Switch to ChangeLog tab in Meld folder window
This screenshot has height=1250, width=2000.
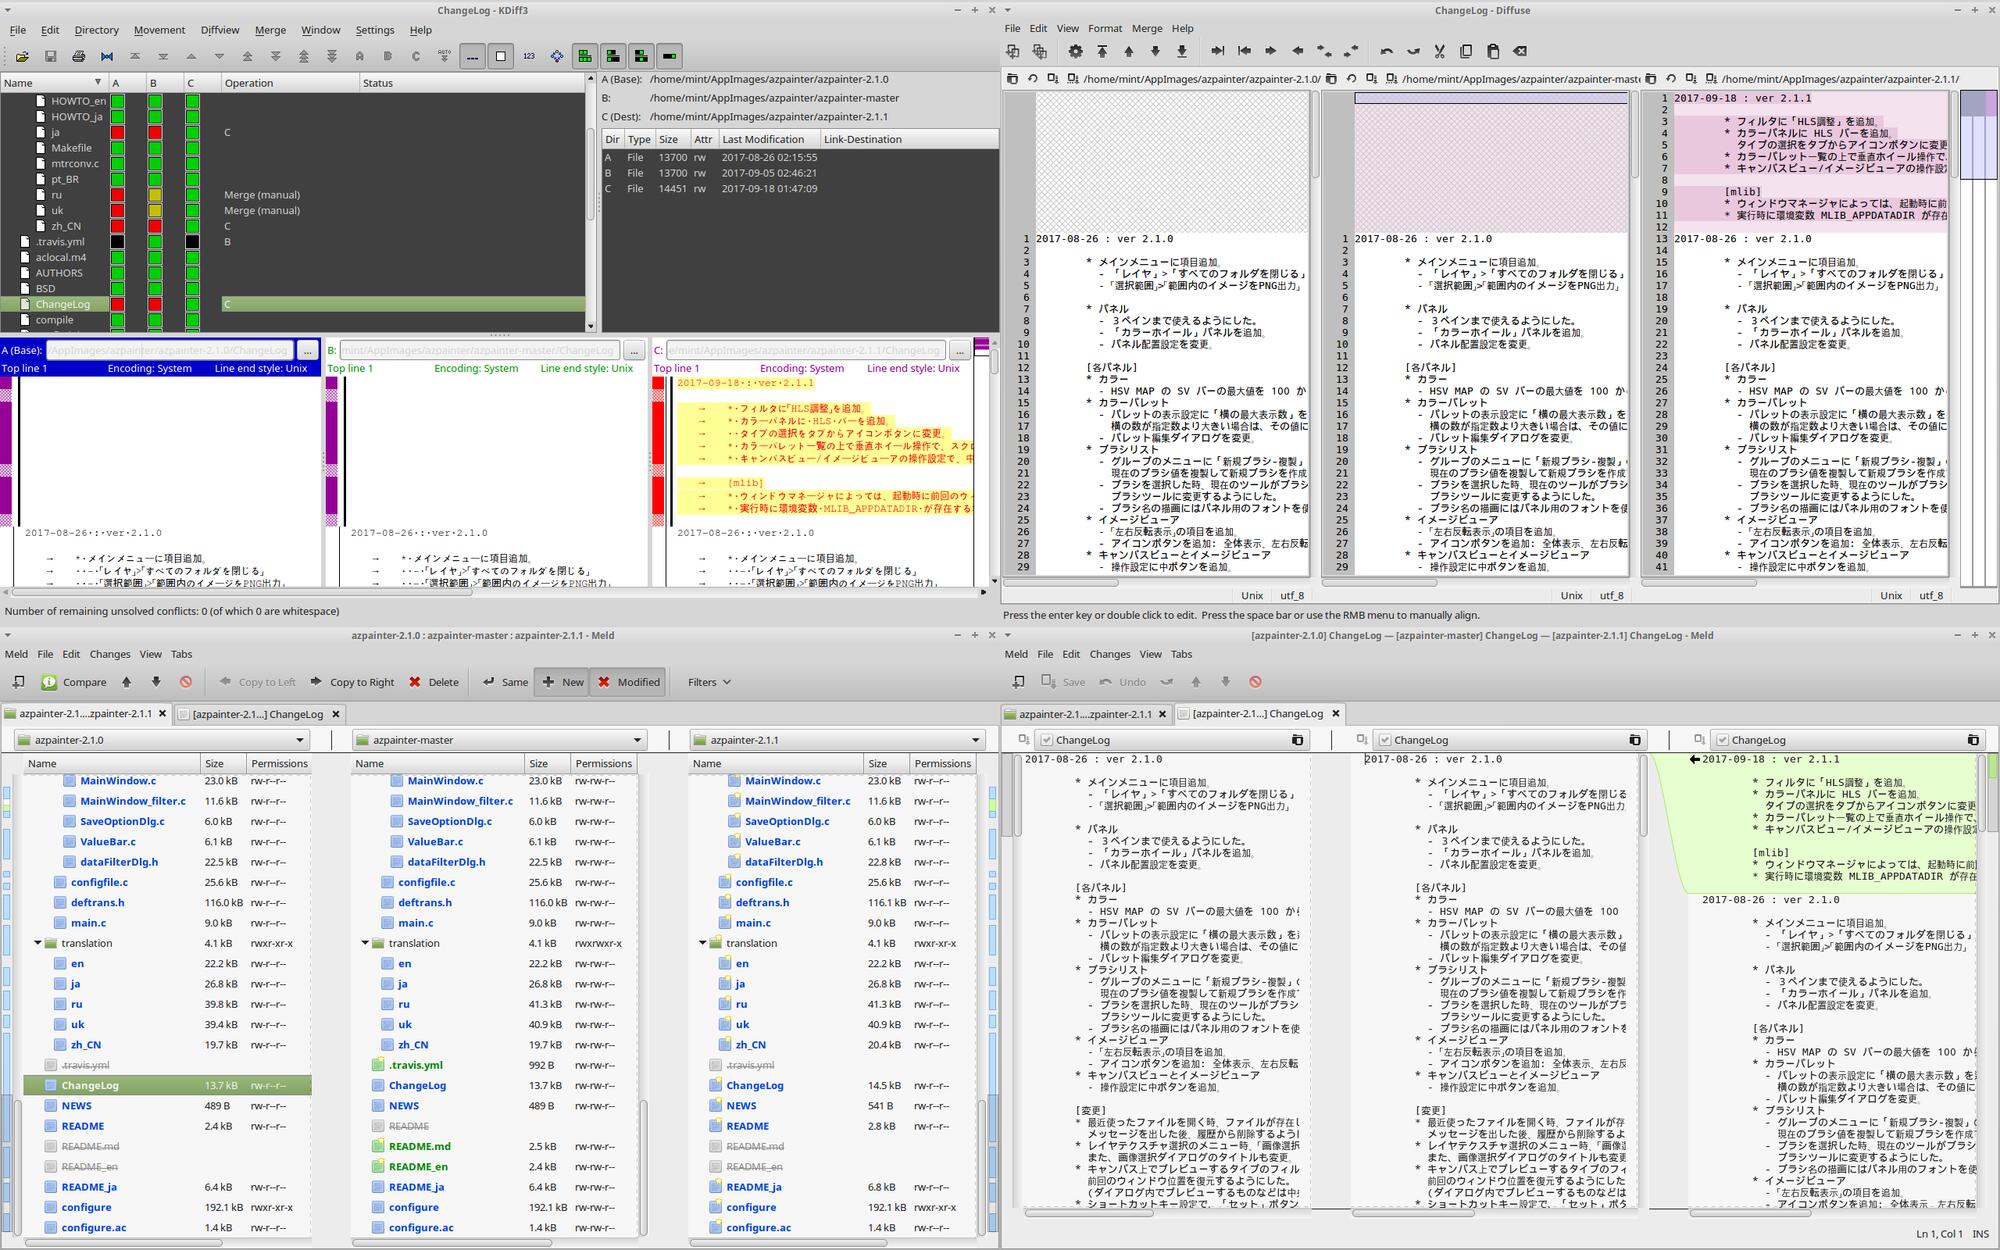coord(258,714)
